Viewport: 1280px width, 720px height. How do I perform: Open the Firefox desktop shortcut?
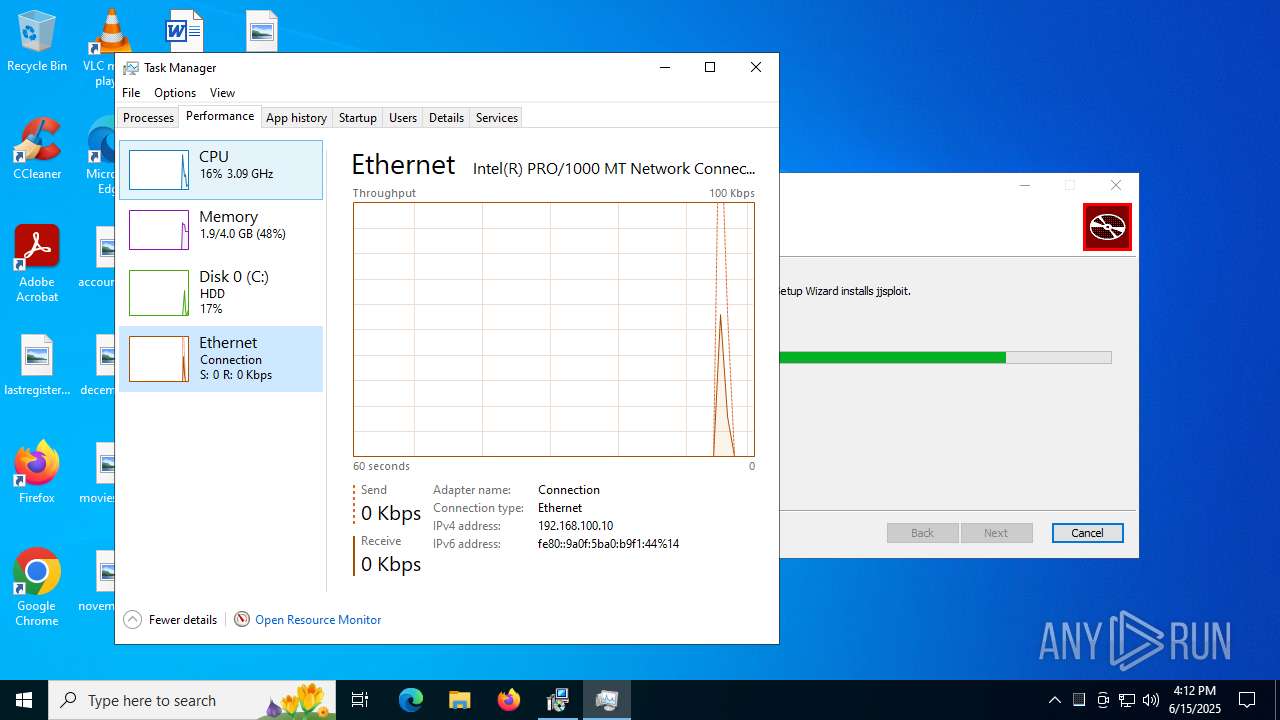click(x=37, y=472)
